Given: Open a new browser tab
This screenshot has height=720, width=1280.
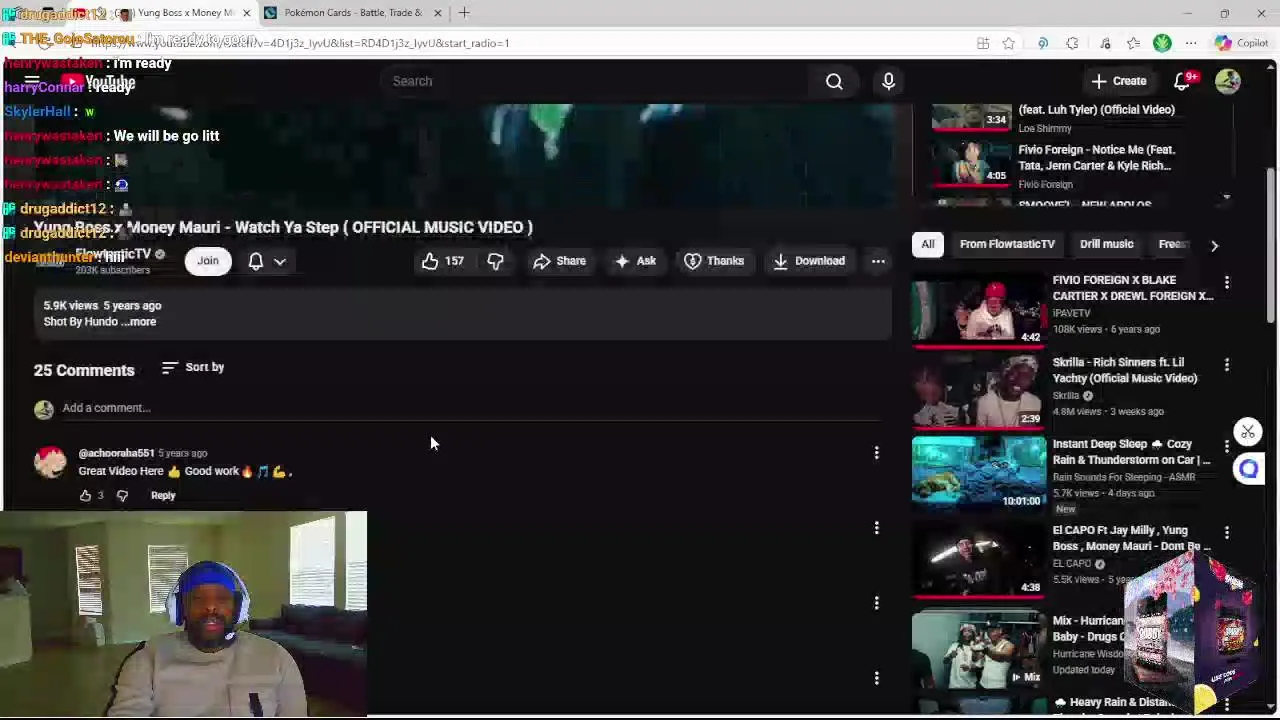Looking at the screenshot, I should pyautogui.click(x=465, y=13).
